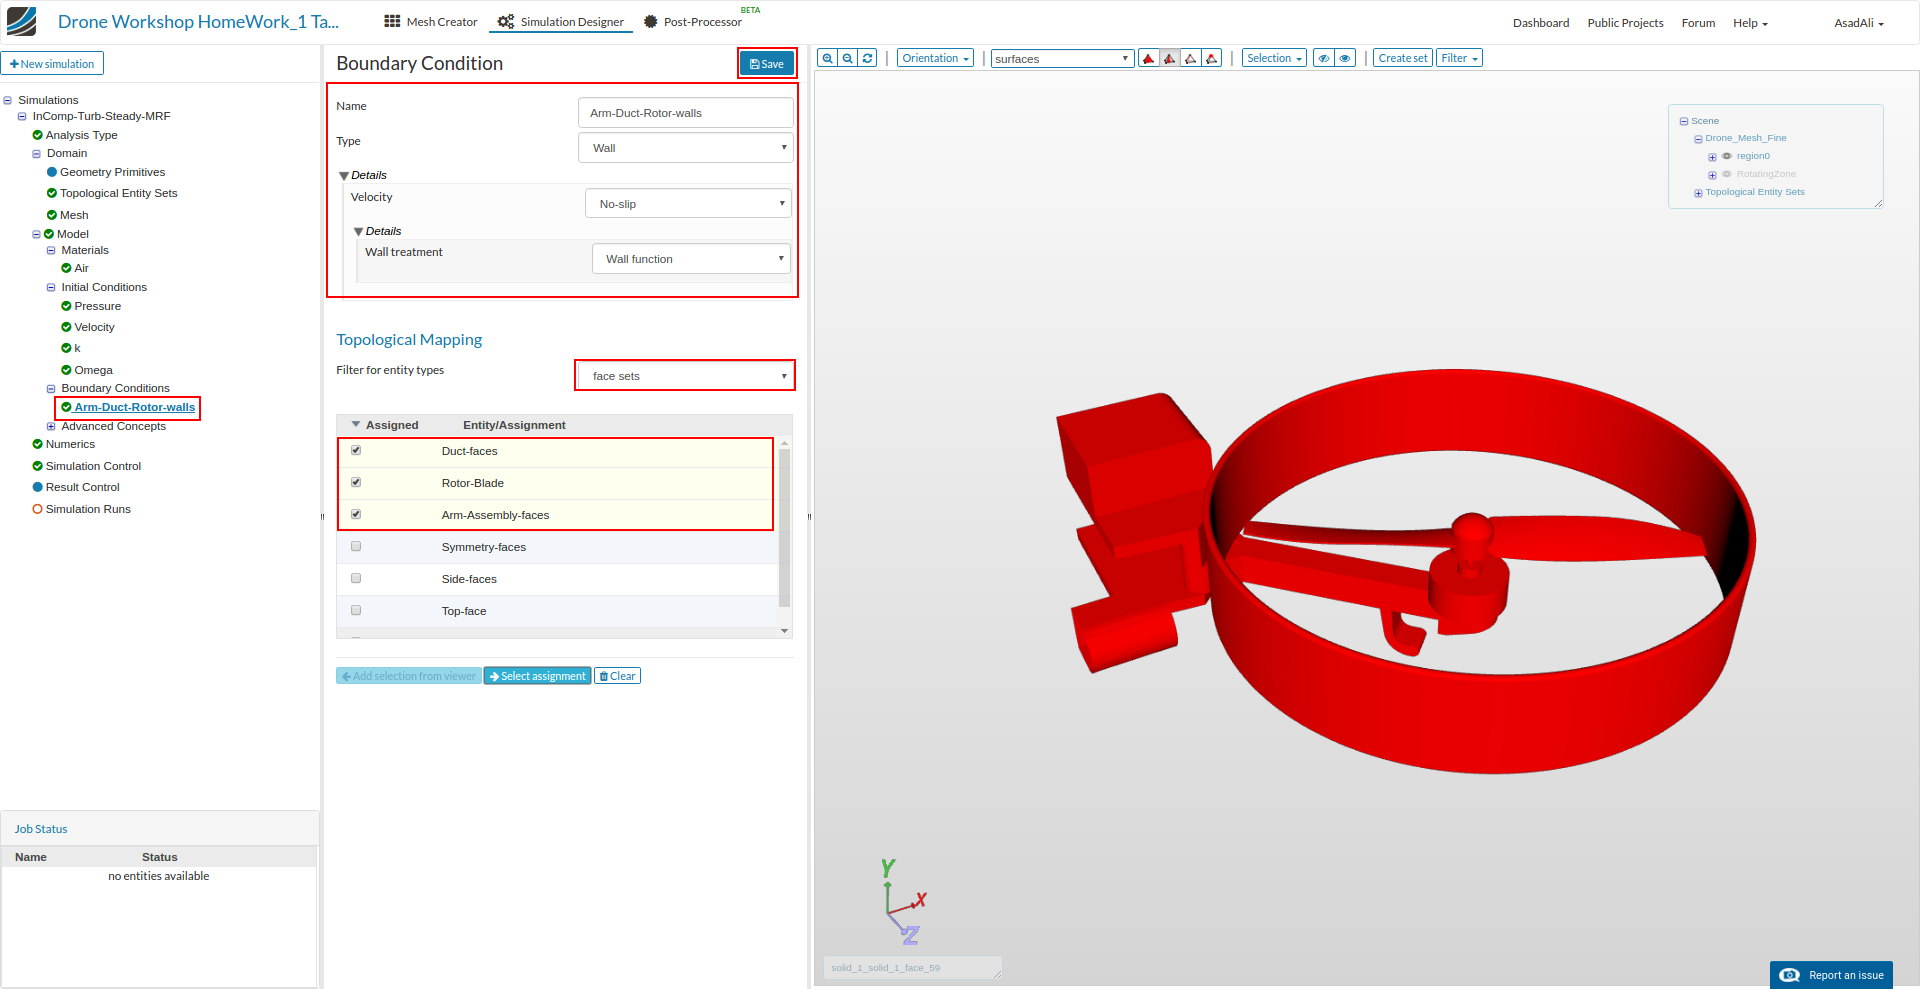This screenshot has height=989, width=1920.
Task: Click the SimScale logo icon
Action: tap(21, 21)
